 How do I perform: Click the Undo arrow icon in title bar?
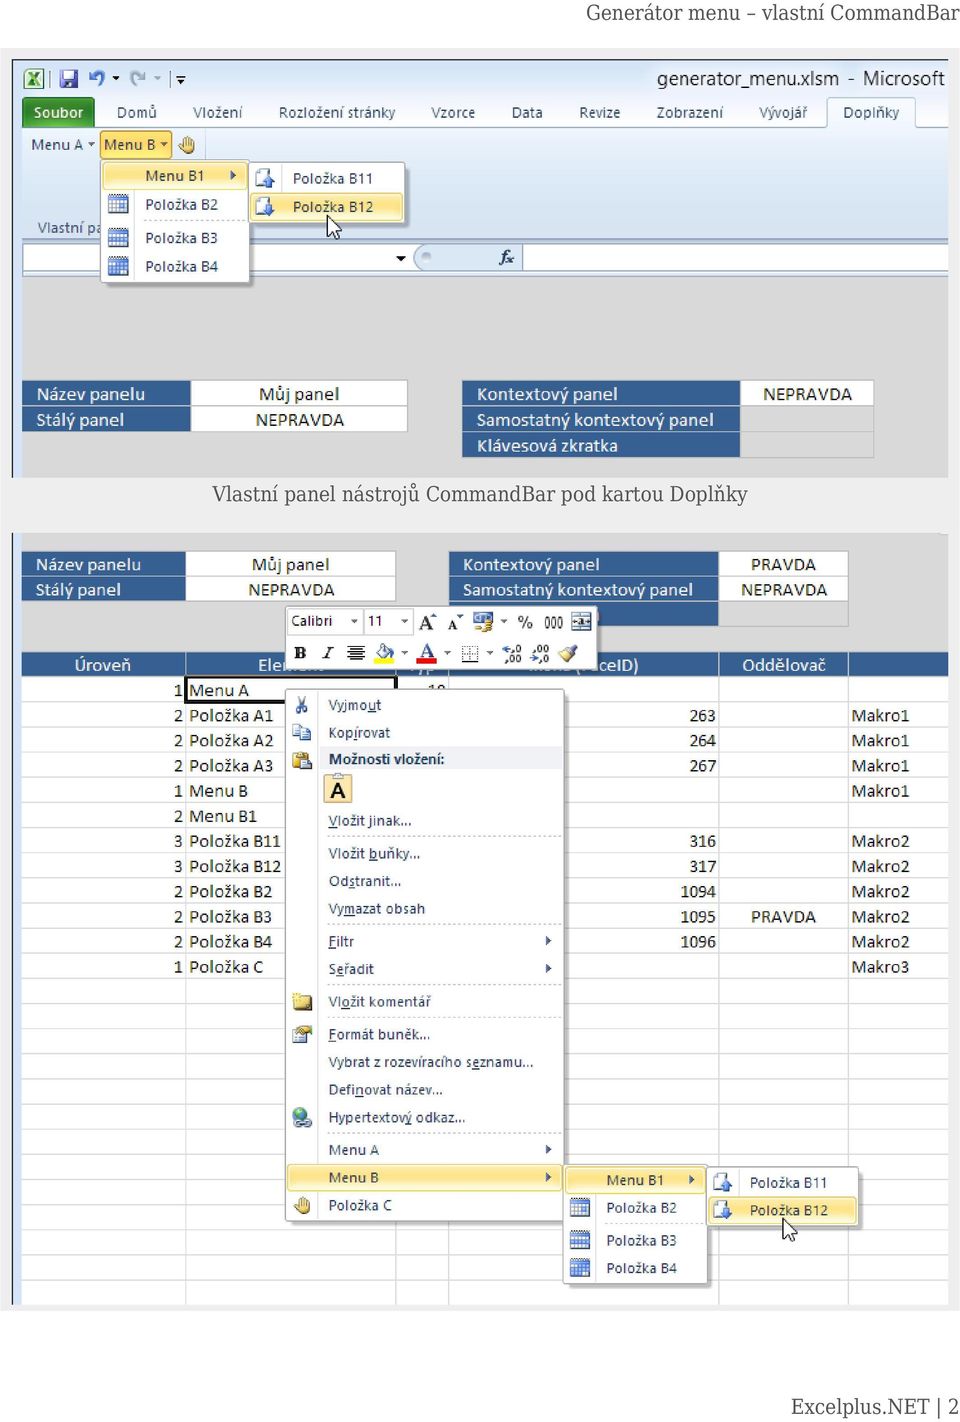coord(96,78)
